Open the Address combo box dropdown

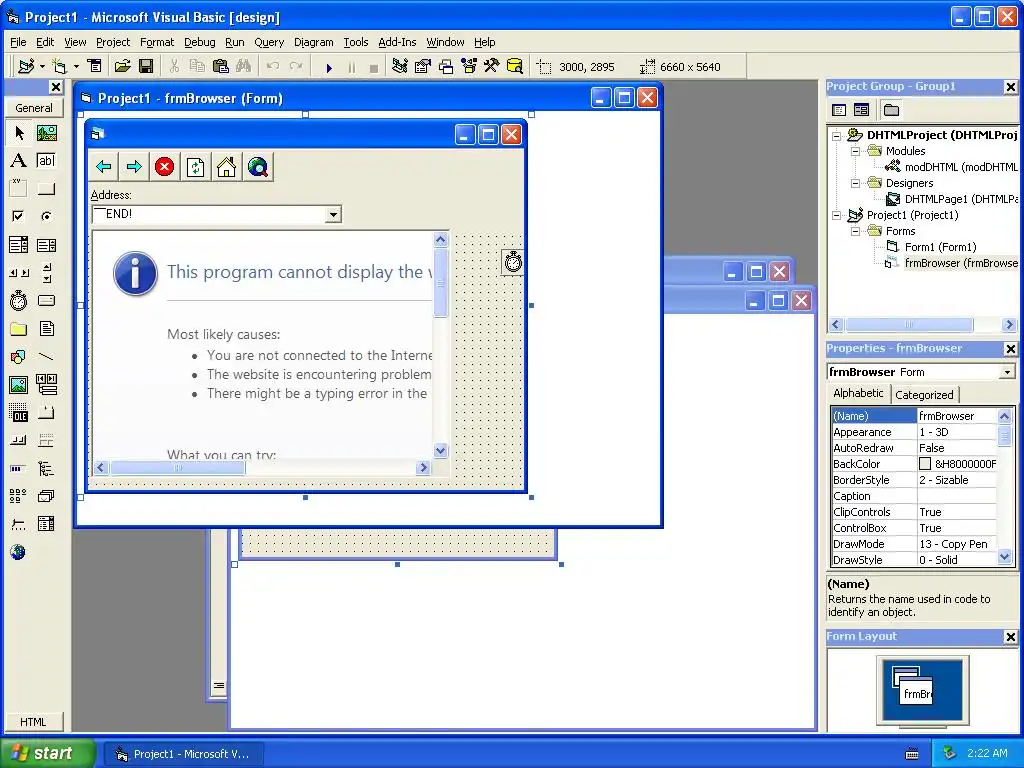point(333,214)
